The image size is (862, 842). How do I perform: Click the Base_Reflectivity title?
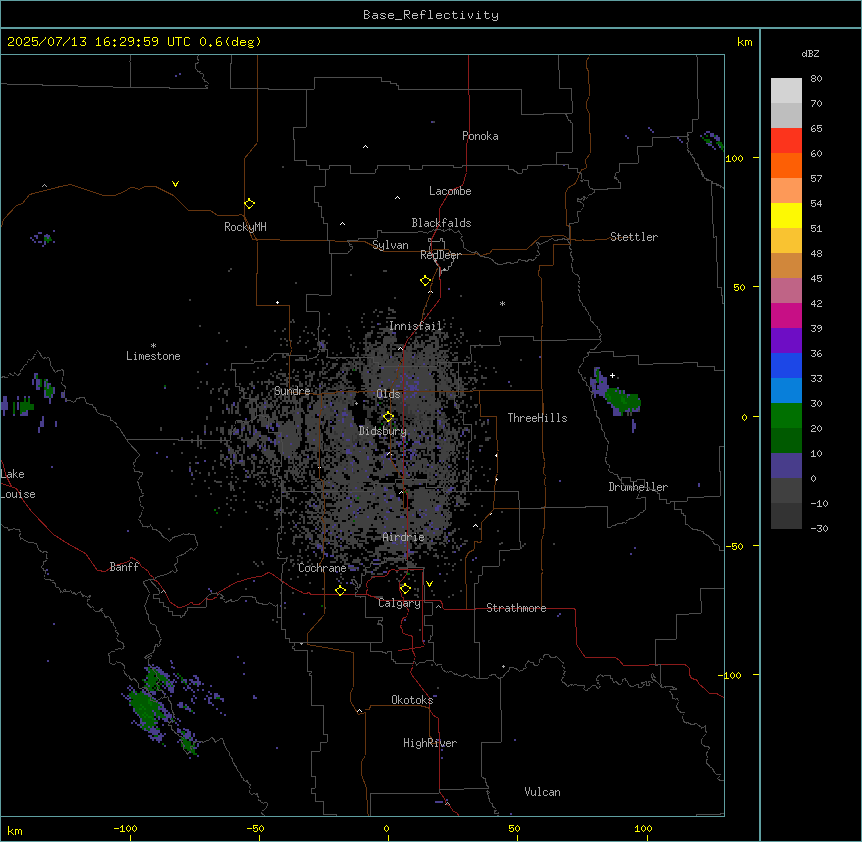coord(431,15)
